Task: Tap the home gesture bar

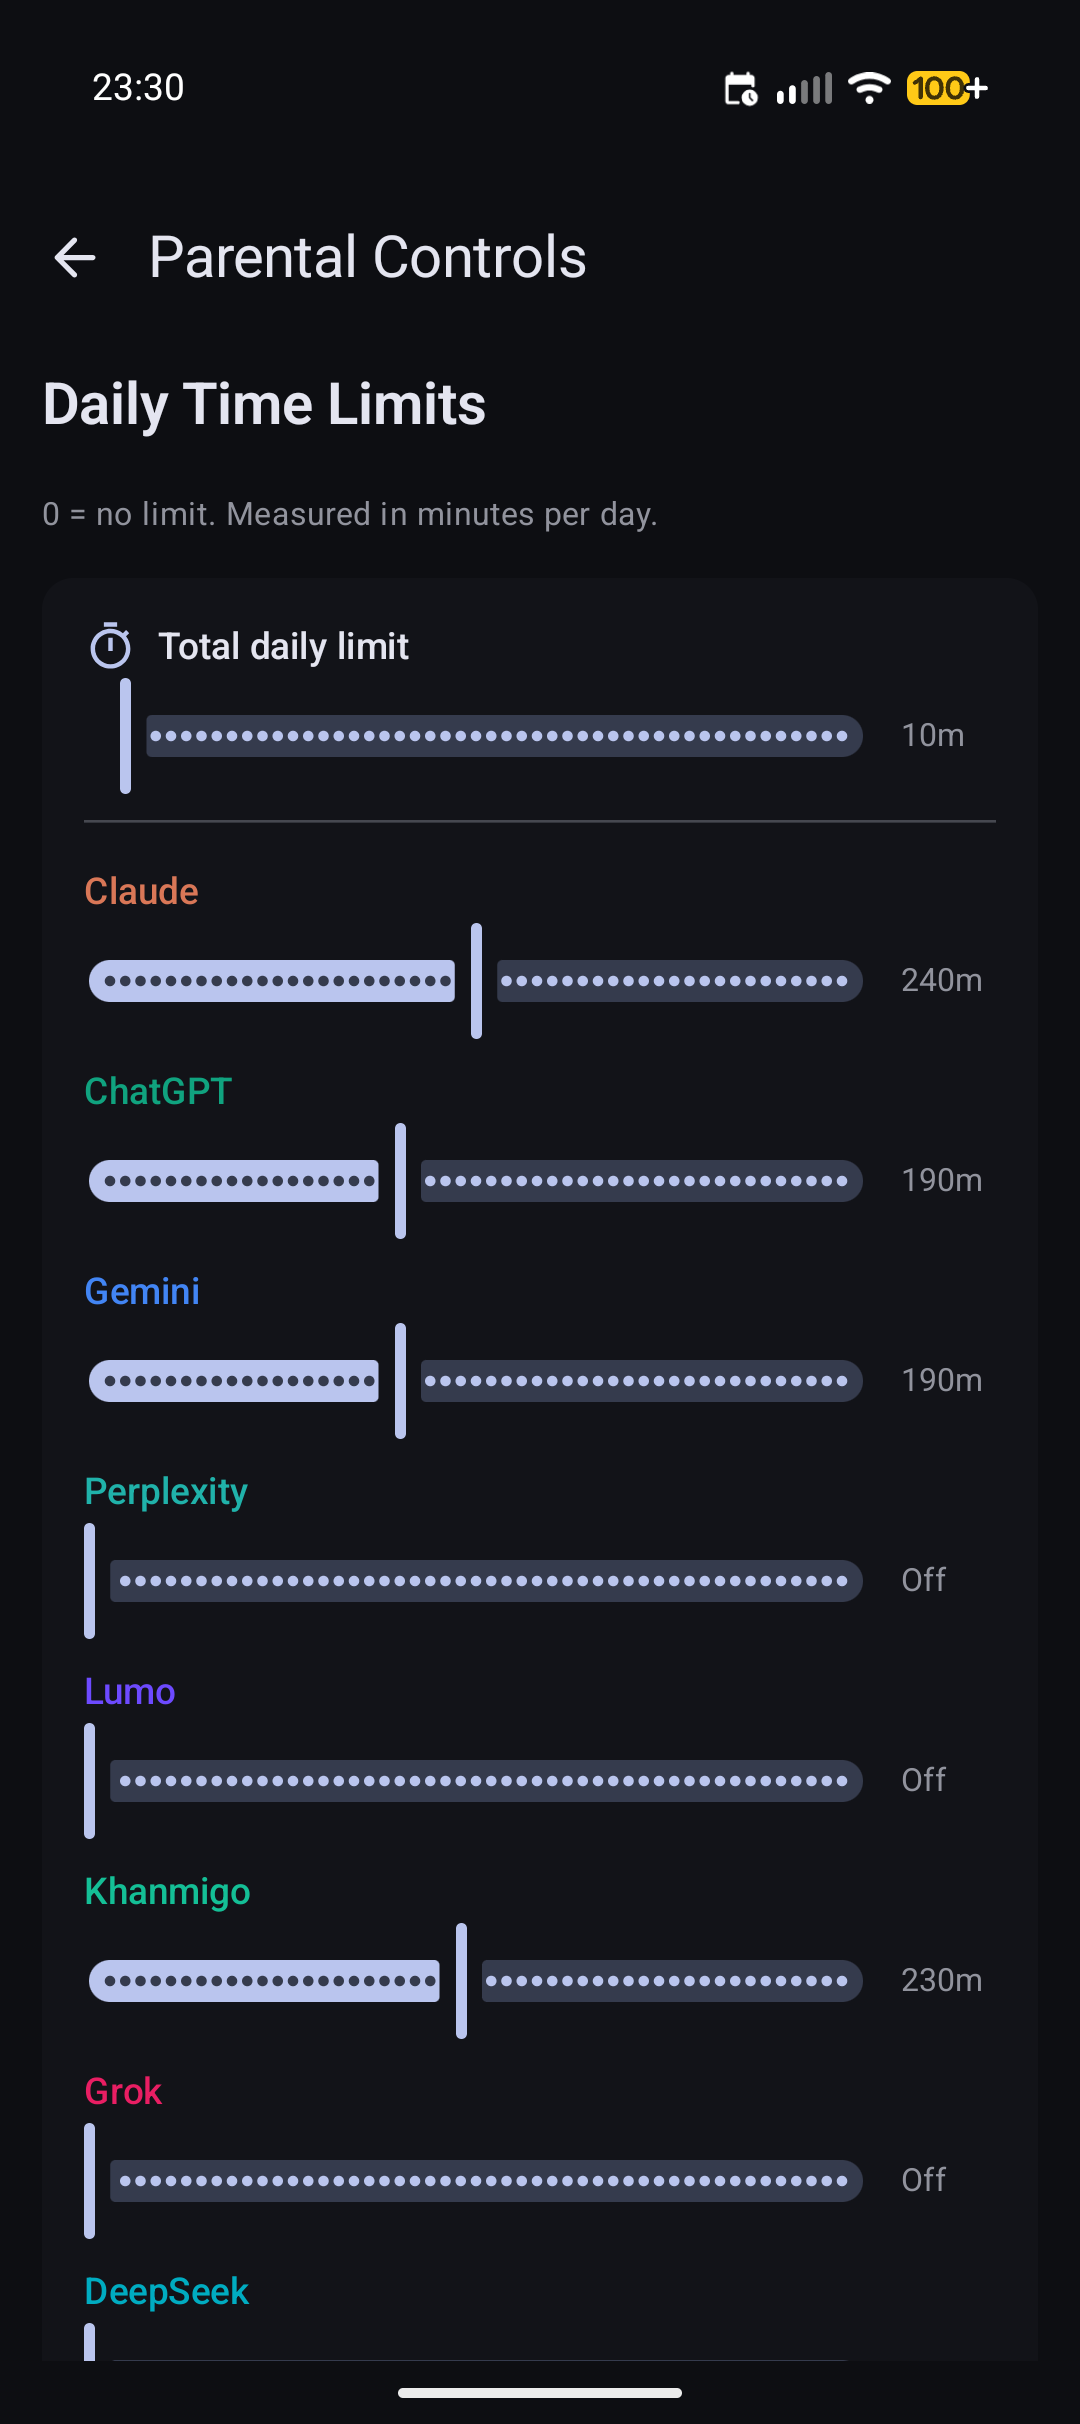Action: [x=540, y=2391]
